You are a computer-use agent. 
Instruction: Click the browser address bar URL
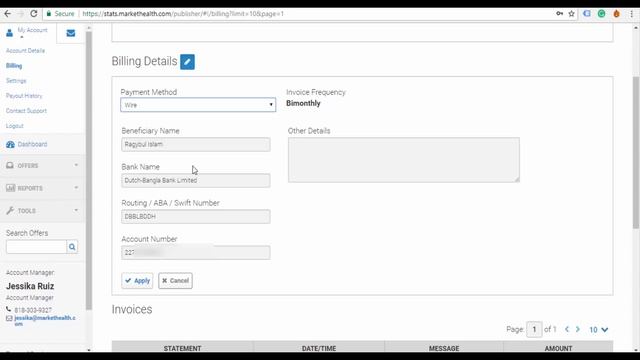pyautogui.click(x=183, y=13)
